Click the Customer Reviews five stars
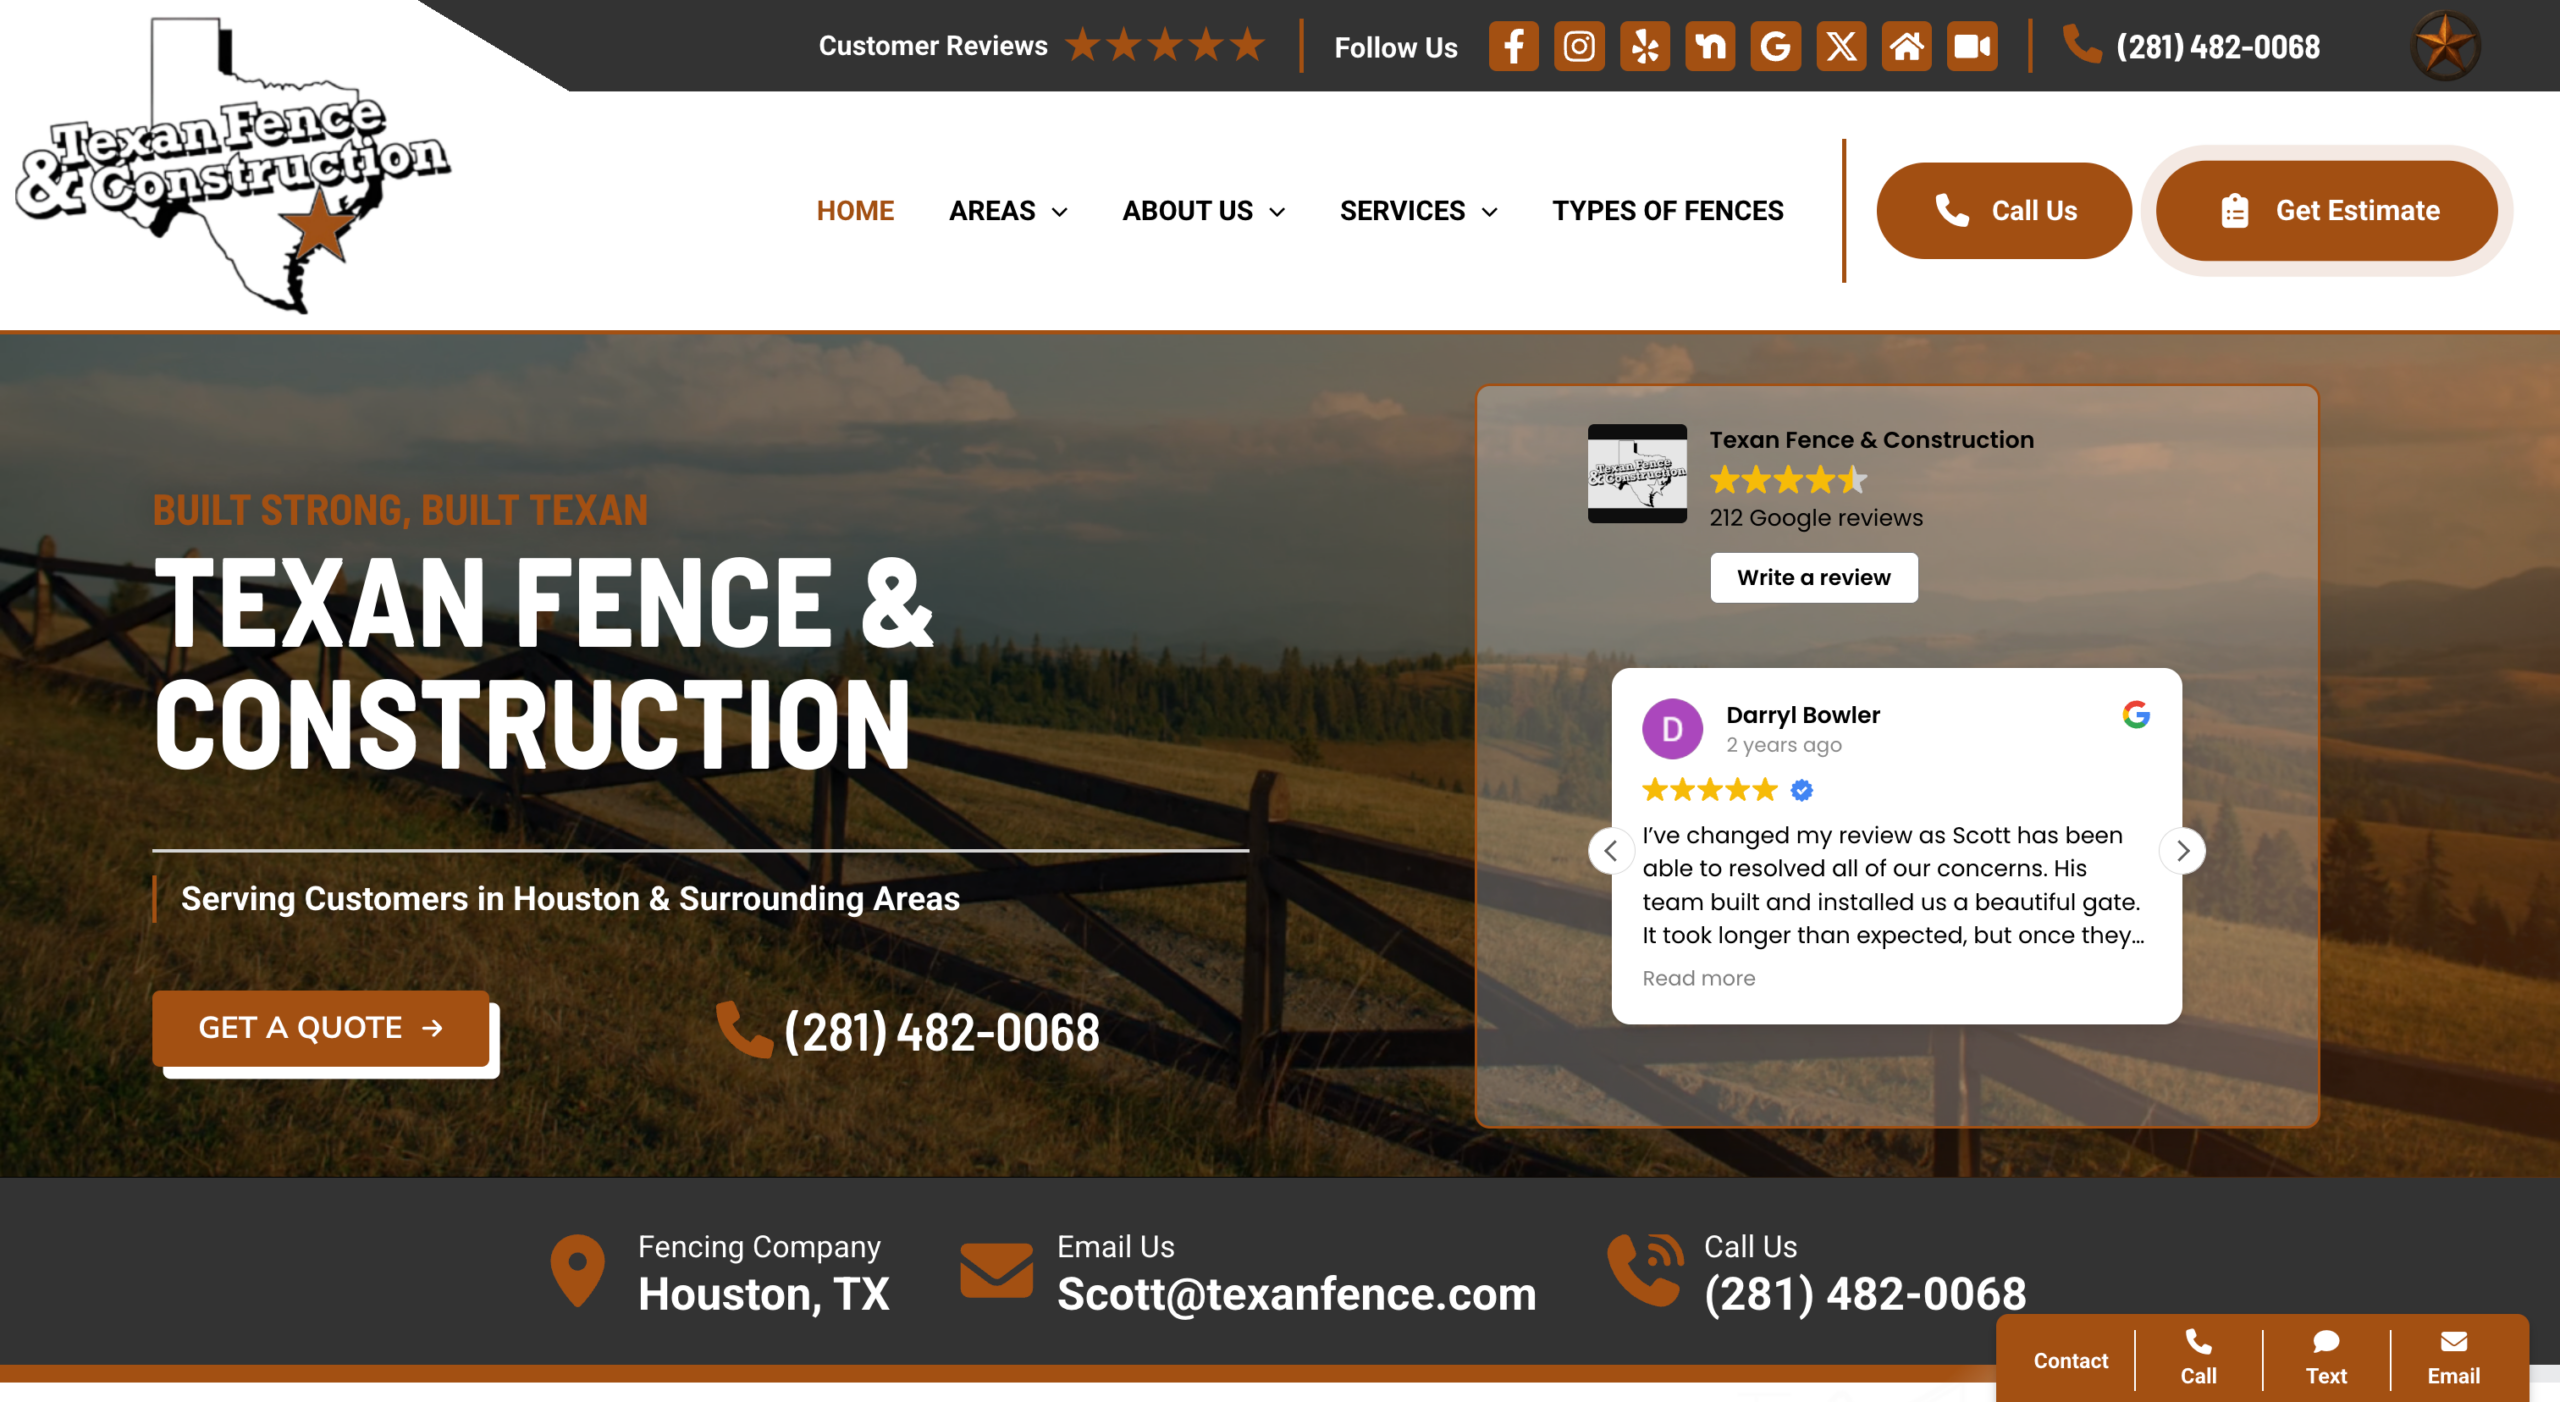Screen dimensions: 2560x1402 click(1165, 46)
